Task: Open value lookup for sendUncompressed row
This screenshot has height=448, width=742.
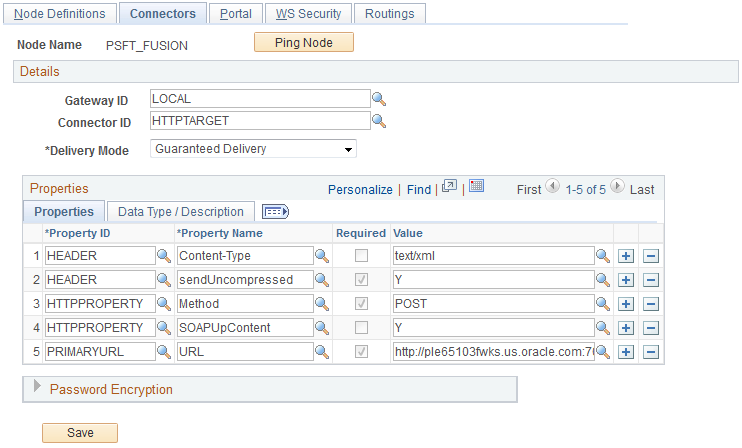Action: pyautogui.click(x=603, y=280)
